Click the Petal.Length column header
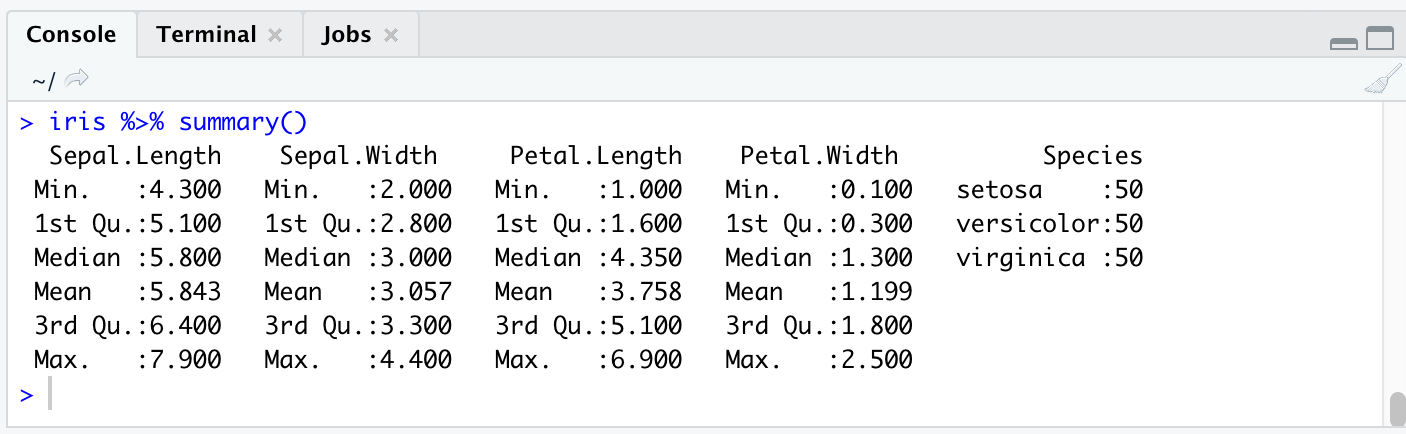This screenshot has width=1406, height=434. click(x=595, y=156)
